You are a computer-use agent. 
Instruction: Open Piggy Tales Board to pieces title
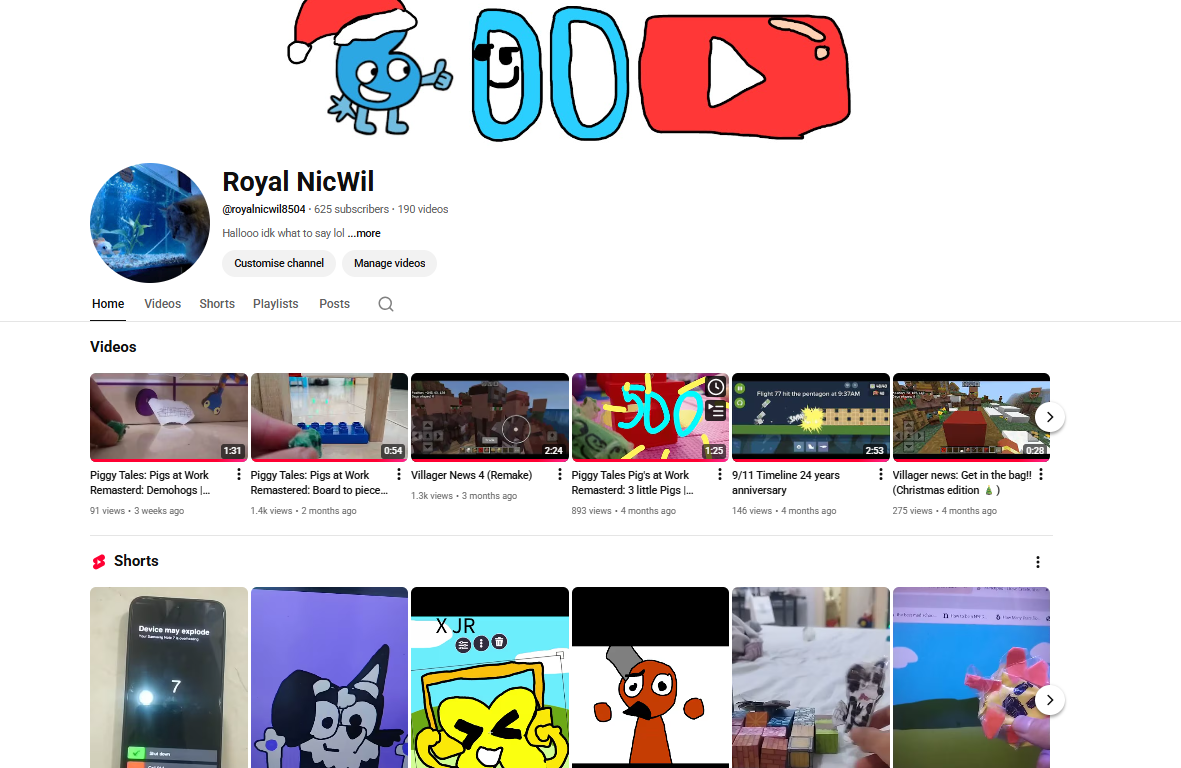(319, 483)
